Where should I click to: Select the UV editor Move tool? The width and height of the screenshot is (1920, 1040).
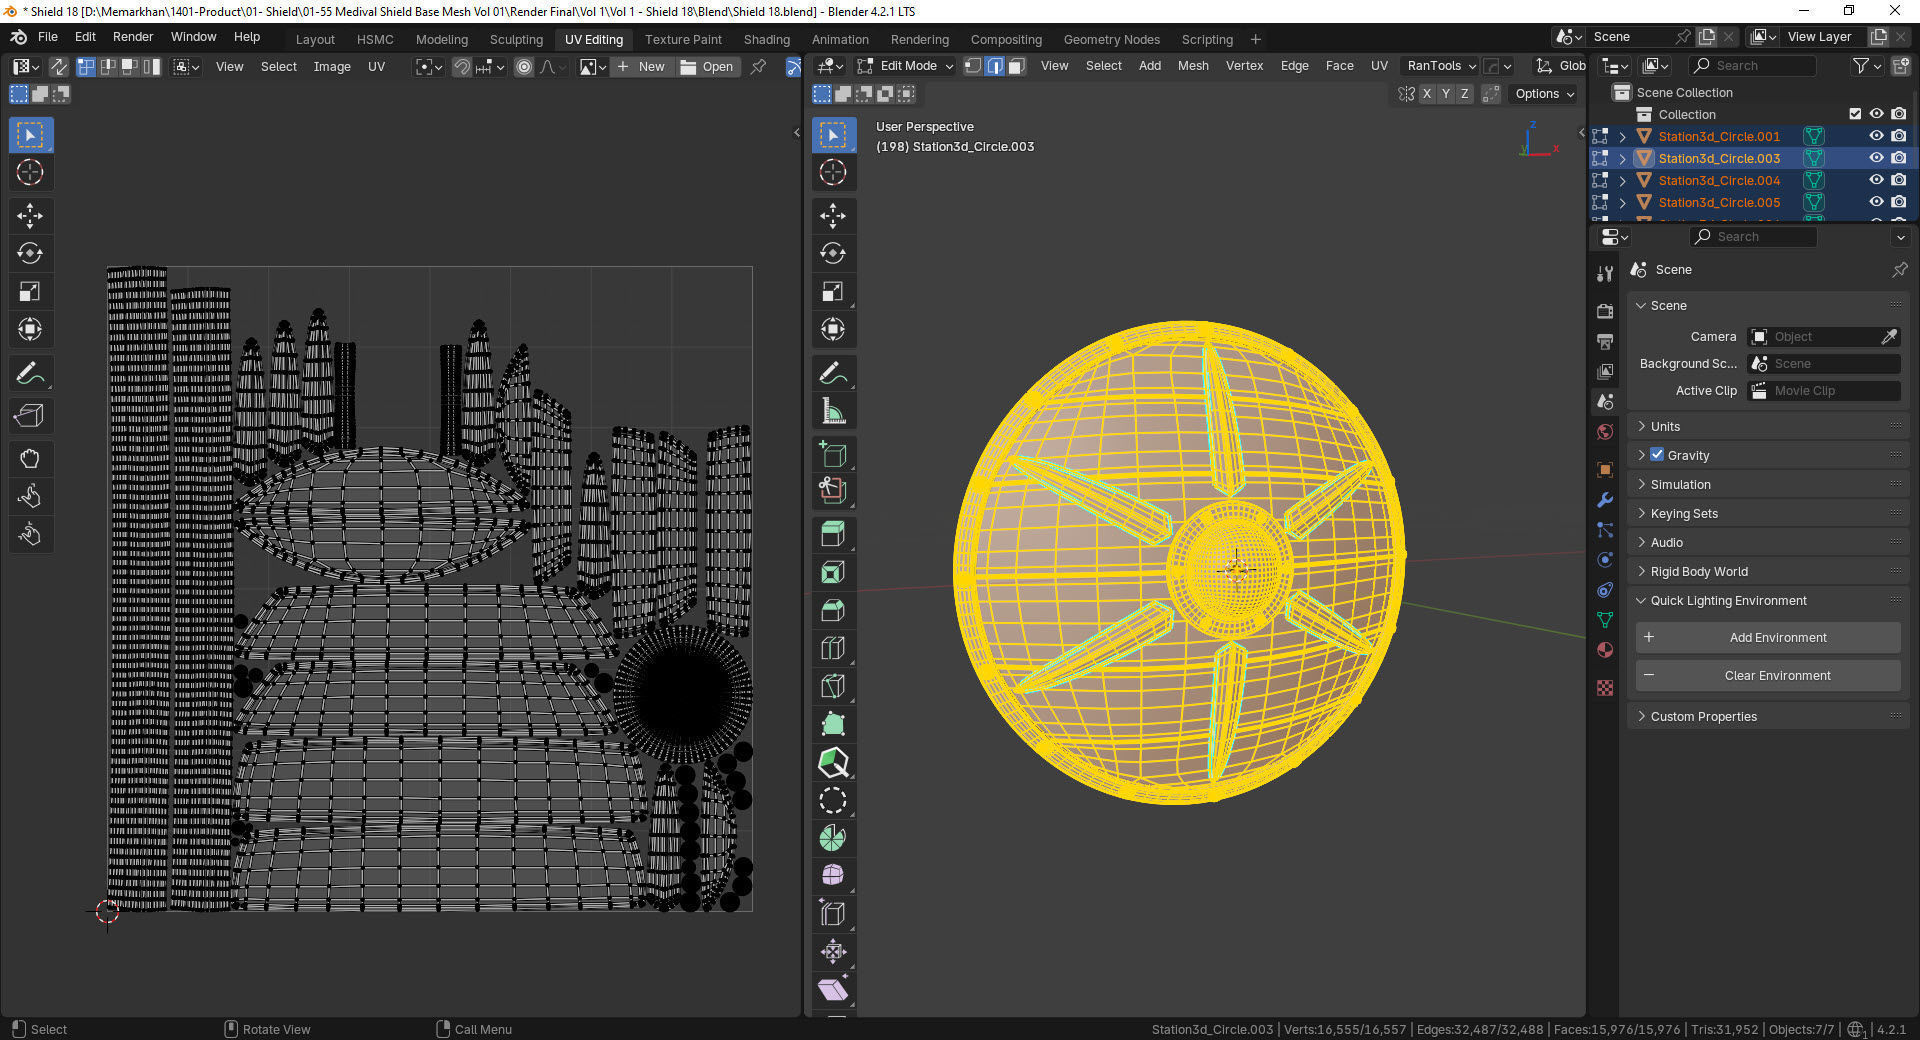pyautogui.click(x=30, y=215)
